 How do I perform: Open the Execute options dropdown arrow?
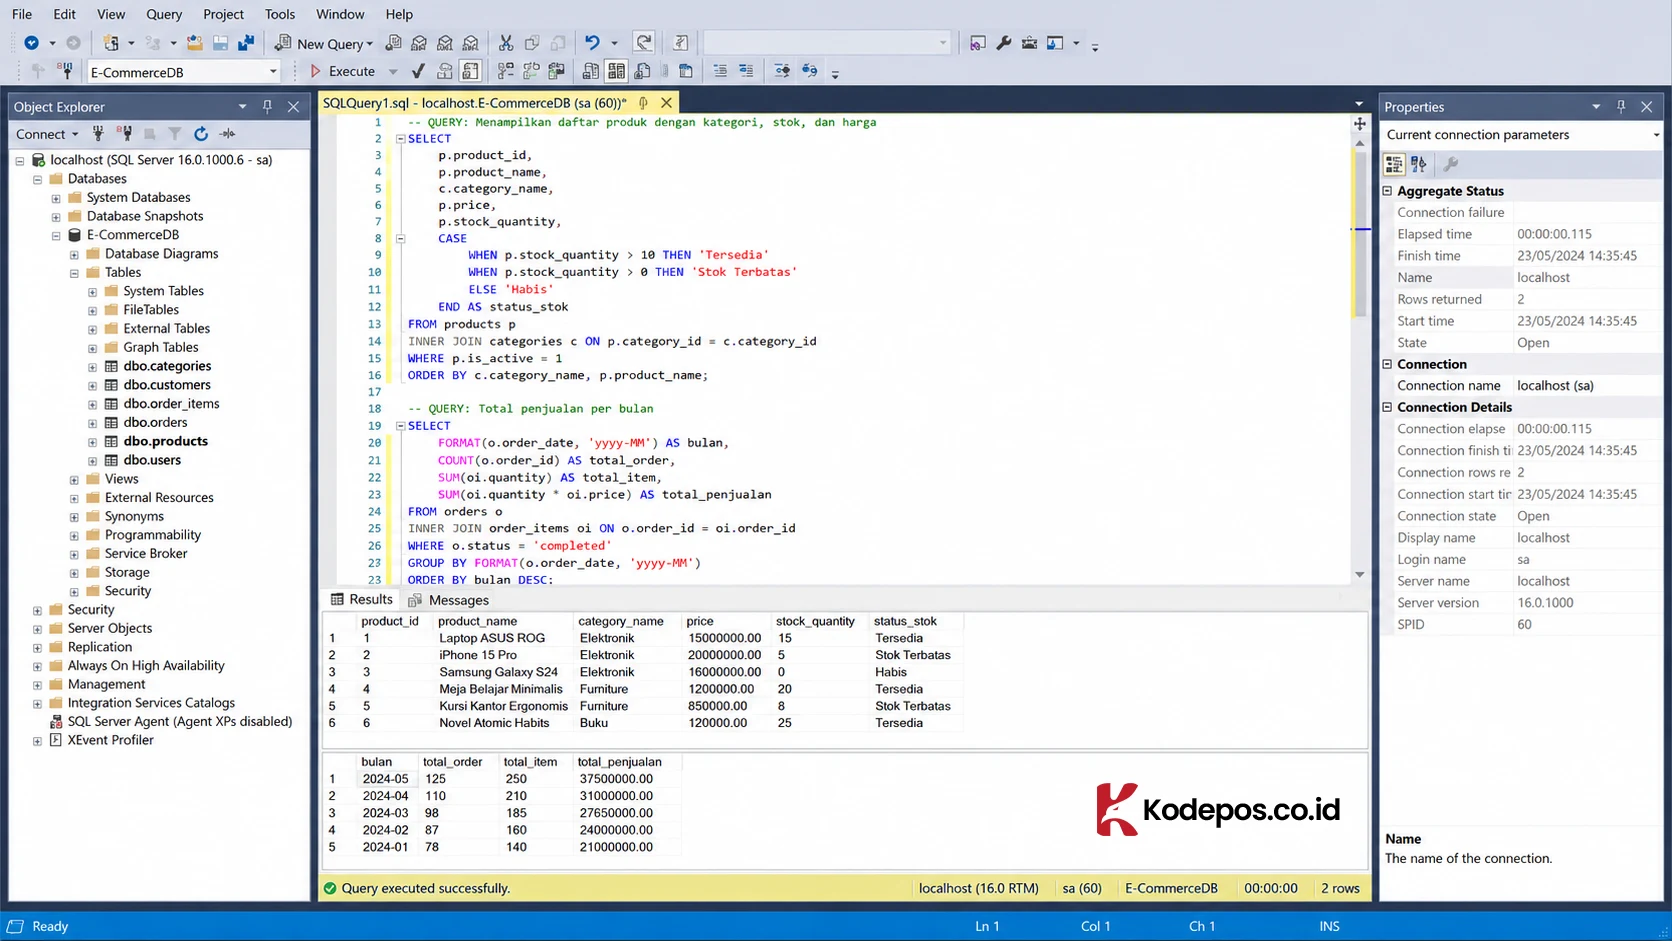pos(393,71)
